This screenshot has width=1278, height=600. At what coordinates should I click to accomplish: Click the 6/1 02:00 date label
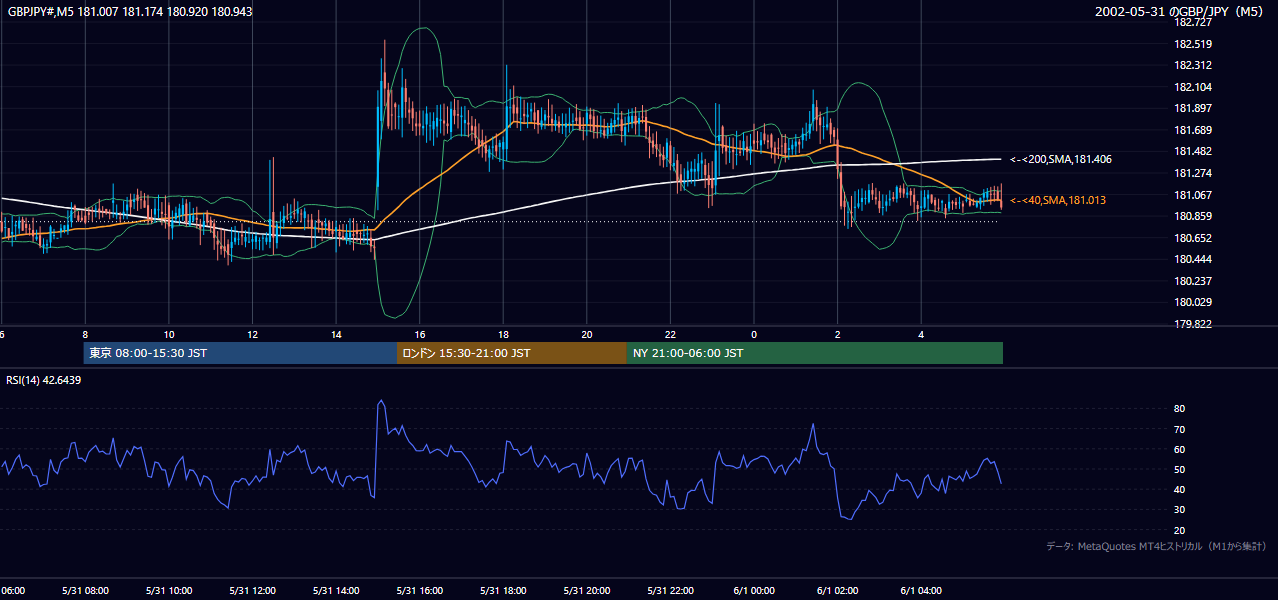click(838, 591)
